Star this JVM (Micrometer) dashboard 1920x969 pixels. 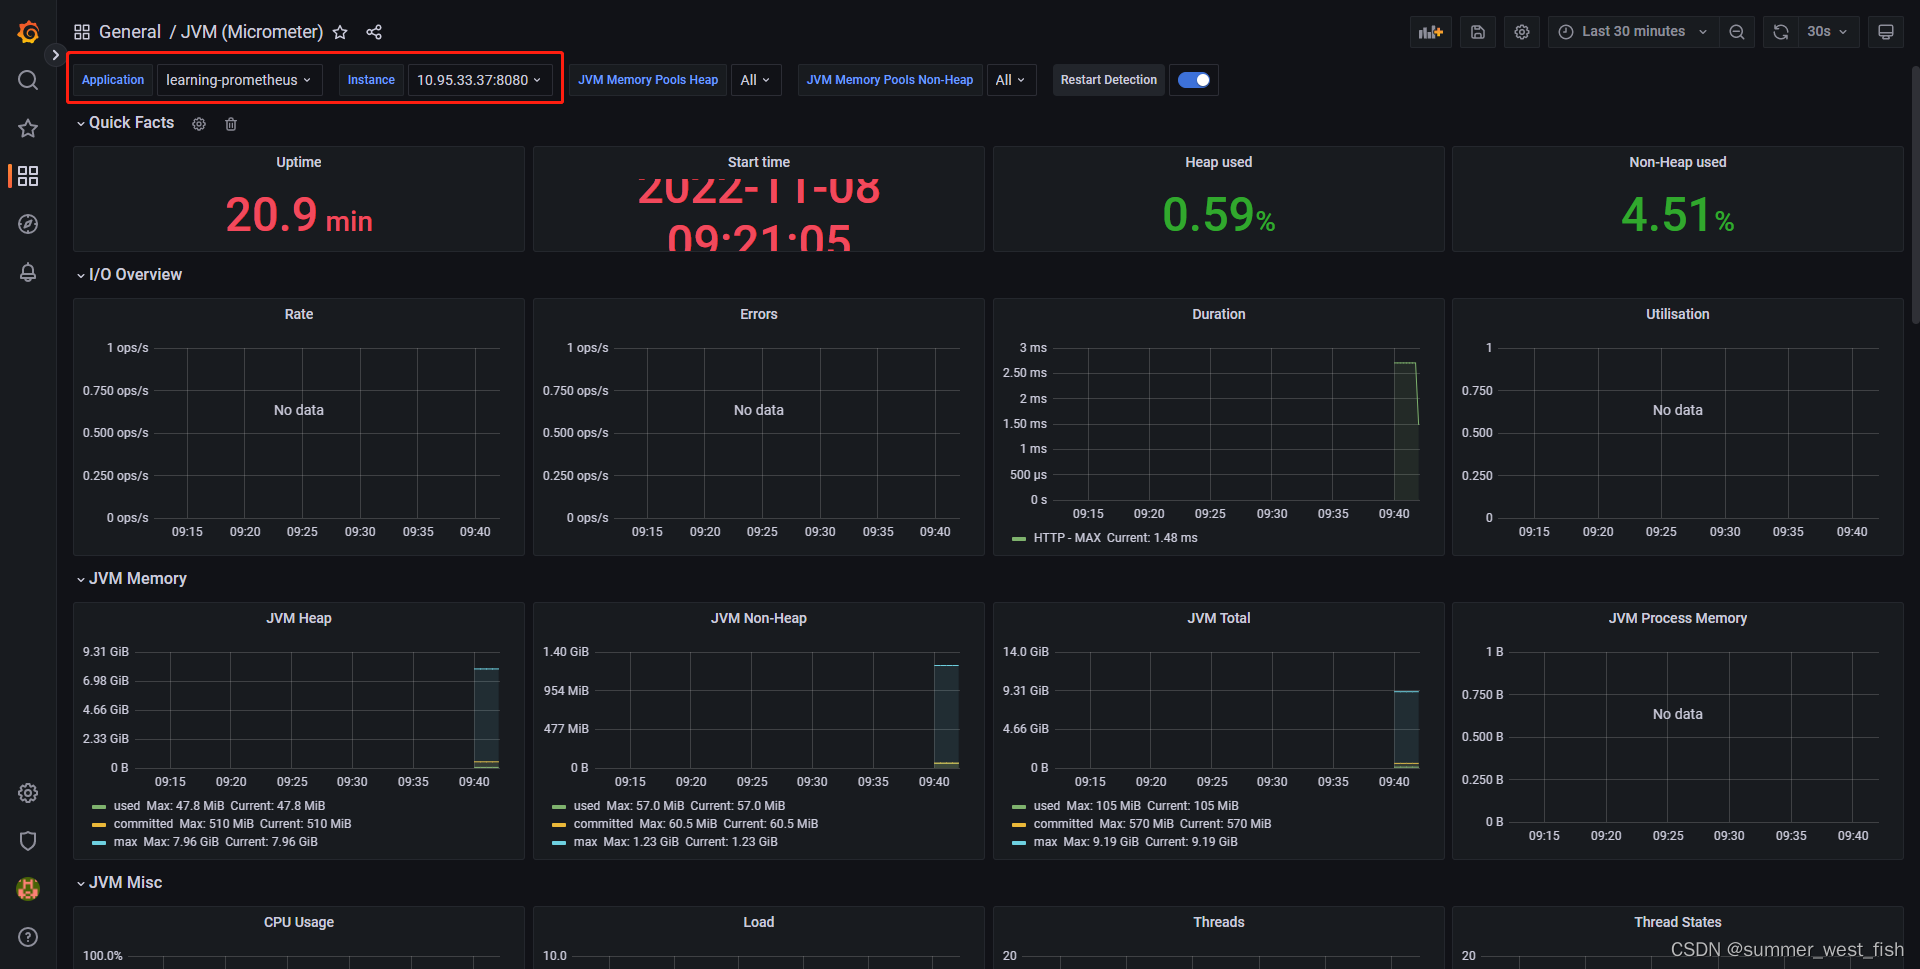point(340,32)
